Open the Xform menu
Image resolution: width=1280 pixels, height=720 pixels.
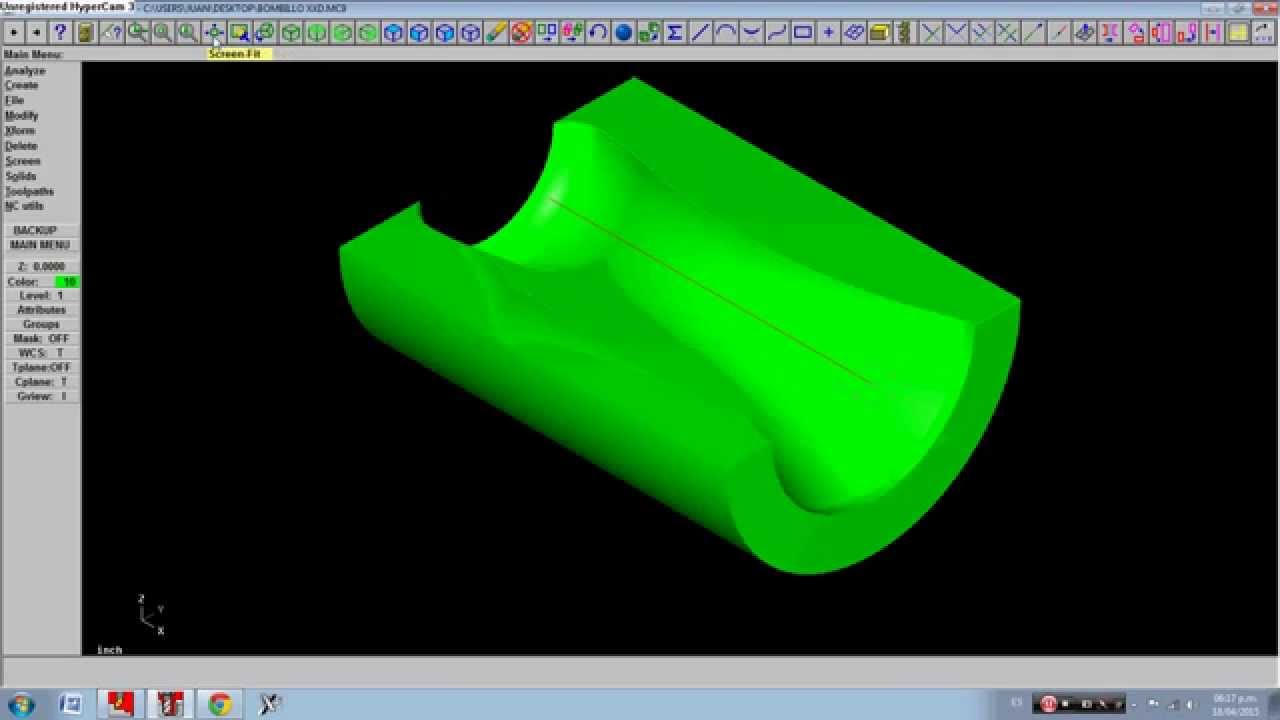(20, 131)
